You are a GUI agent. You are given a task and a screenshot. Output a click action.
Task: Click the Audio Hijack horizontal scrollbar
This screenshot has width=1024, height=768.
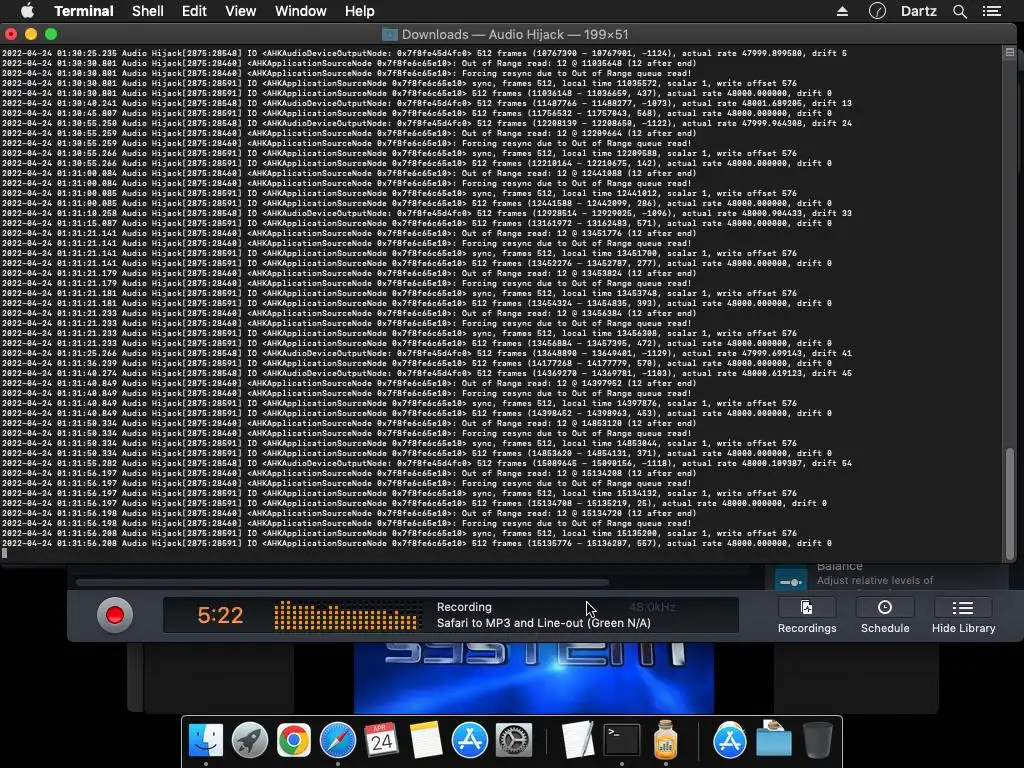(x=343, y=582)
